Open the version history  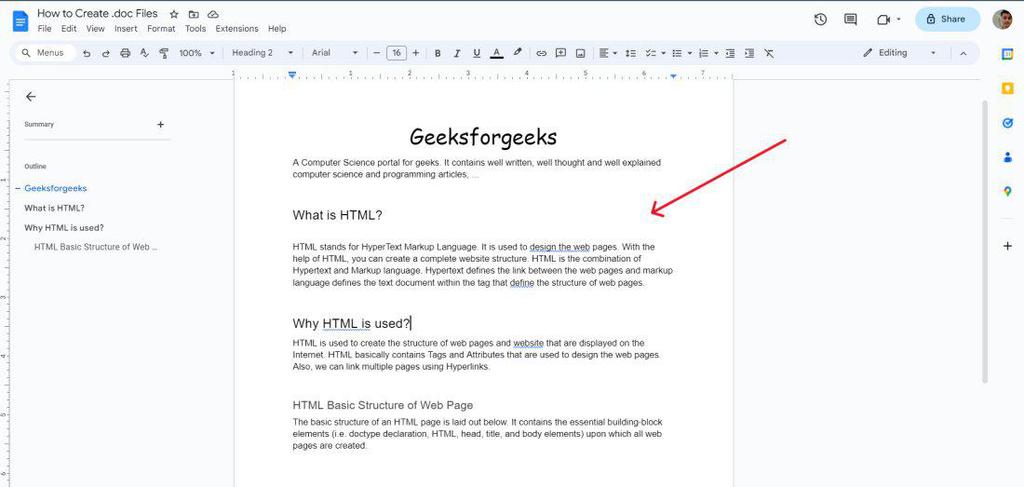coord(821,20)
